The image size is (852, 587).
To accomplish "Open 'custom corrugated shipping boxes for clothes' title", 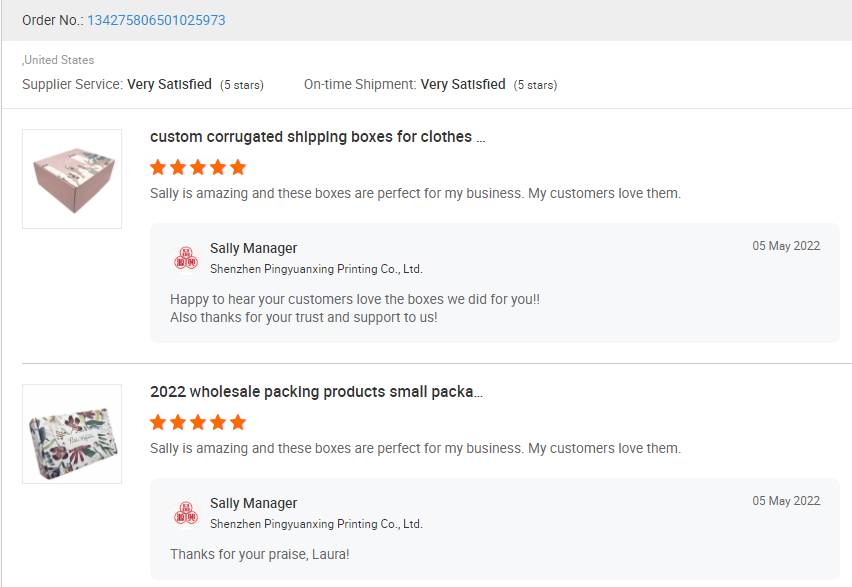I will tap(317, 137).
